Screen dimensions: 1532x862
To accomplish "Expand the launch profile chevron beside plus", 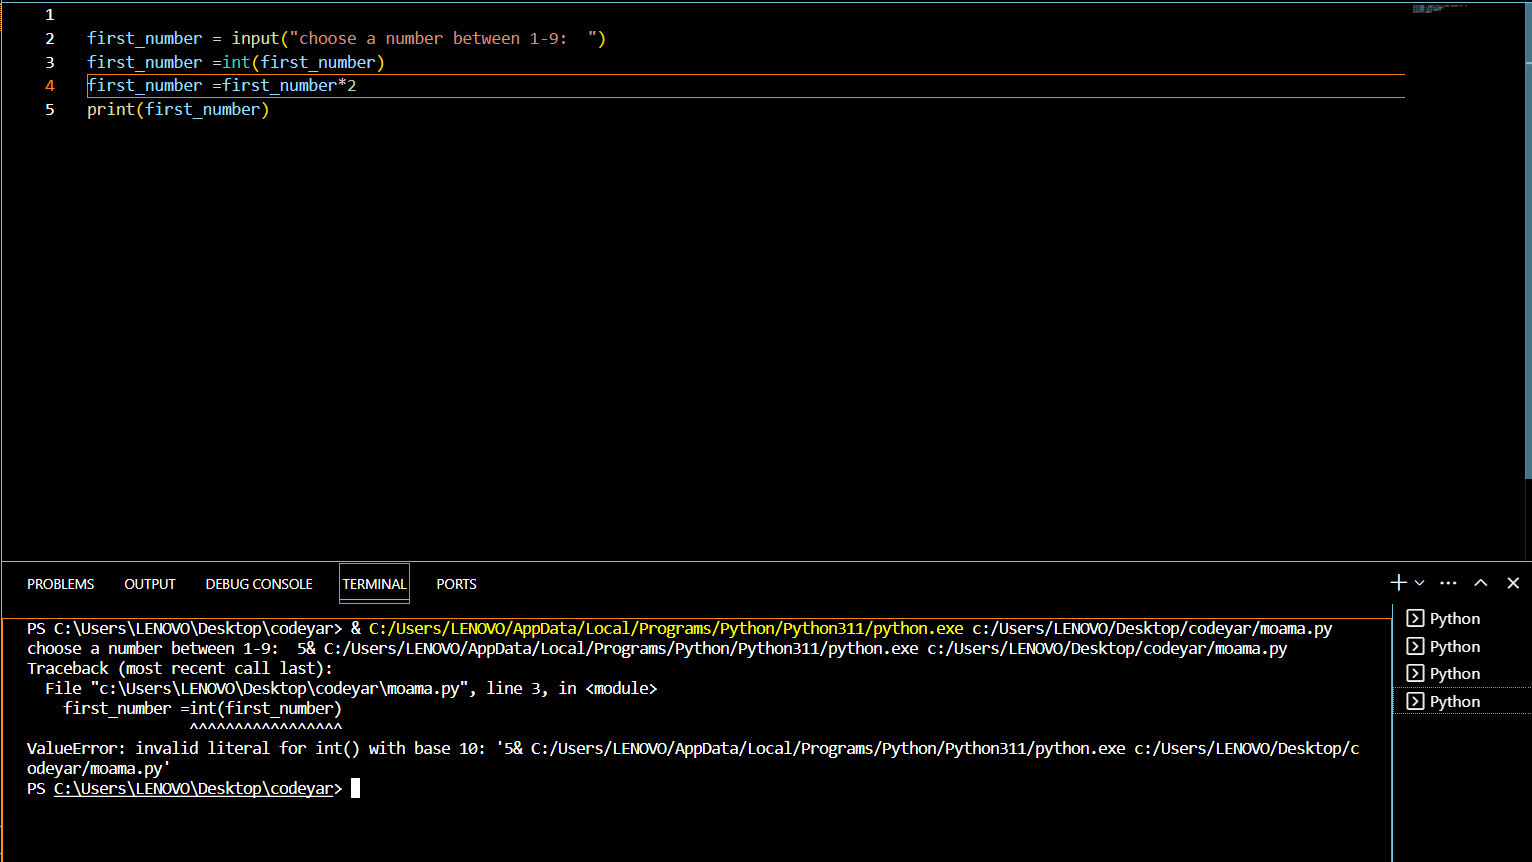I will (x=1419, y=583).
